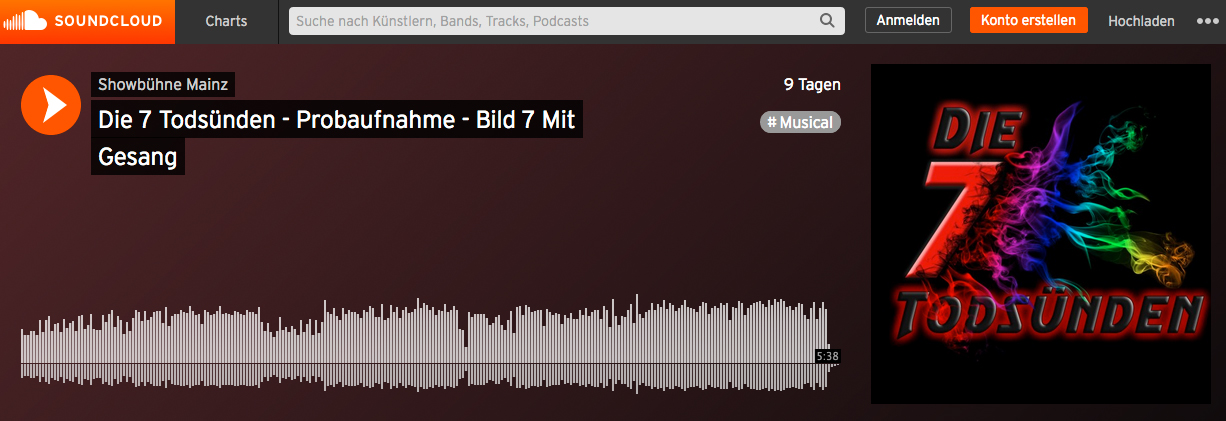The height and width of the screenshot is (421, 1226).
Task: Click the SOUNDCLOUD wordmark text
Action: coord(112,21)
